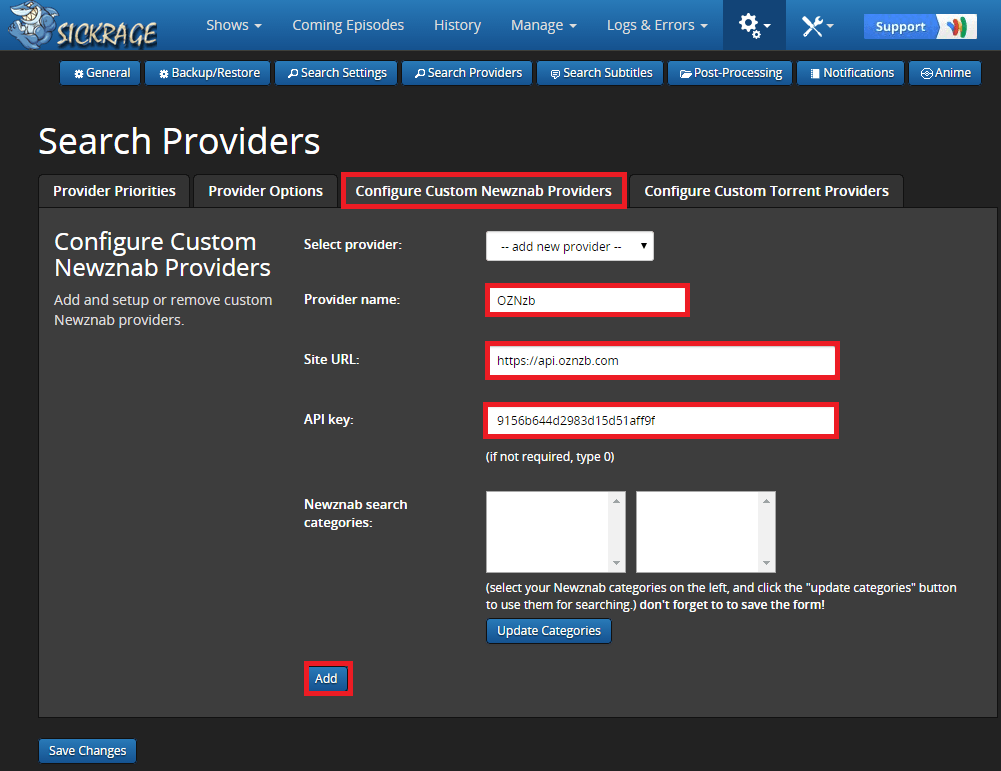
Task: Open Notifications settings
Action: [852, 73]
